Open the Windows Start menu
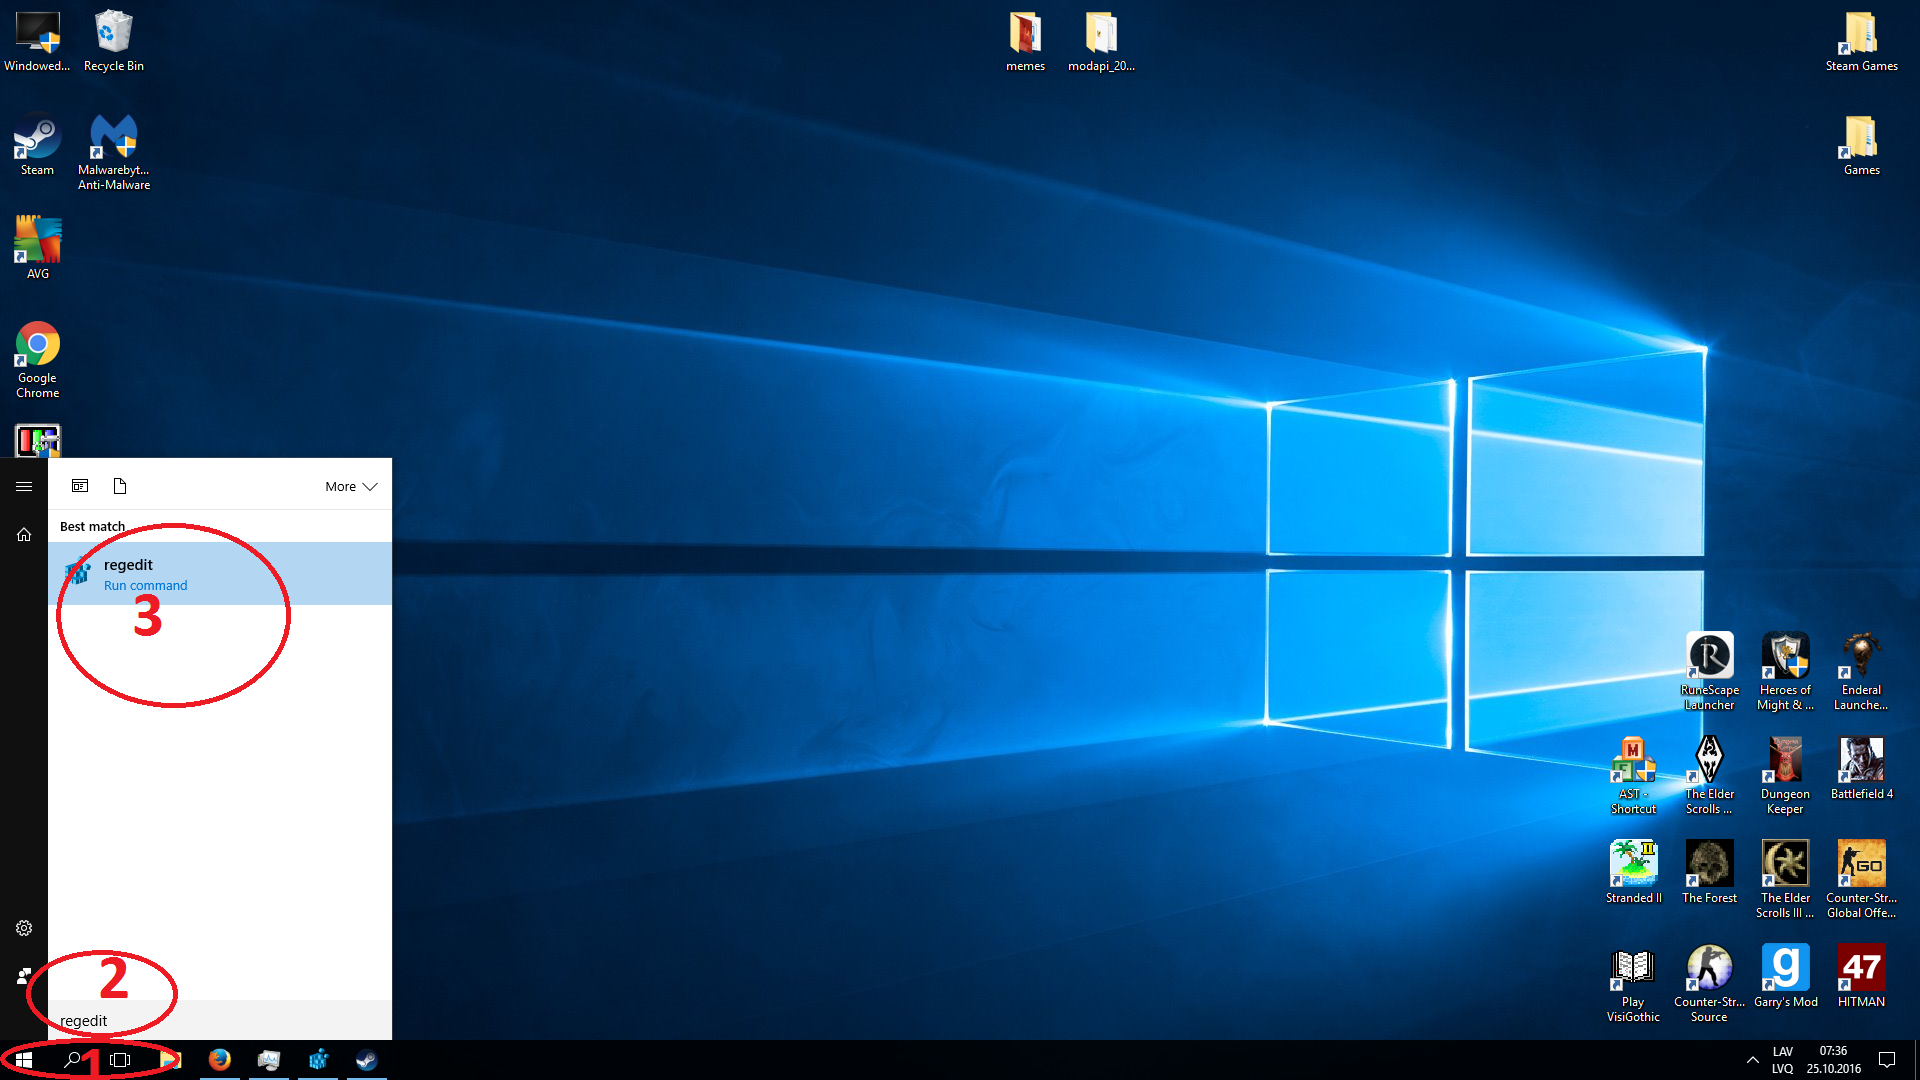Viewport: 1920px width, 1080px height. coord(24,1060)
